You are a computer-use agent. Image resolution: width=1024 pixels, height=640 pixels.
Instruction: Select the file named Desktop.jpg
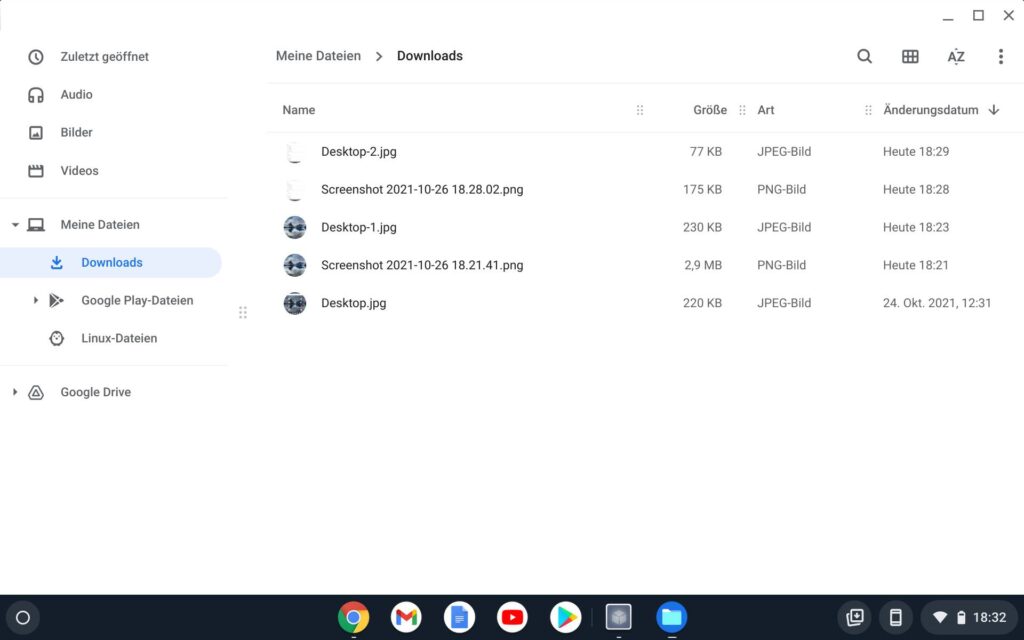tap(353, 303)
